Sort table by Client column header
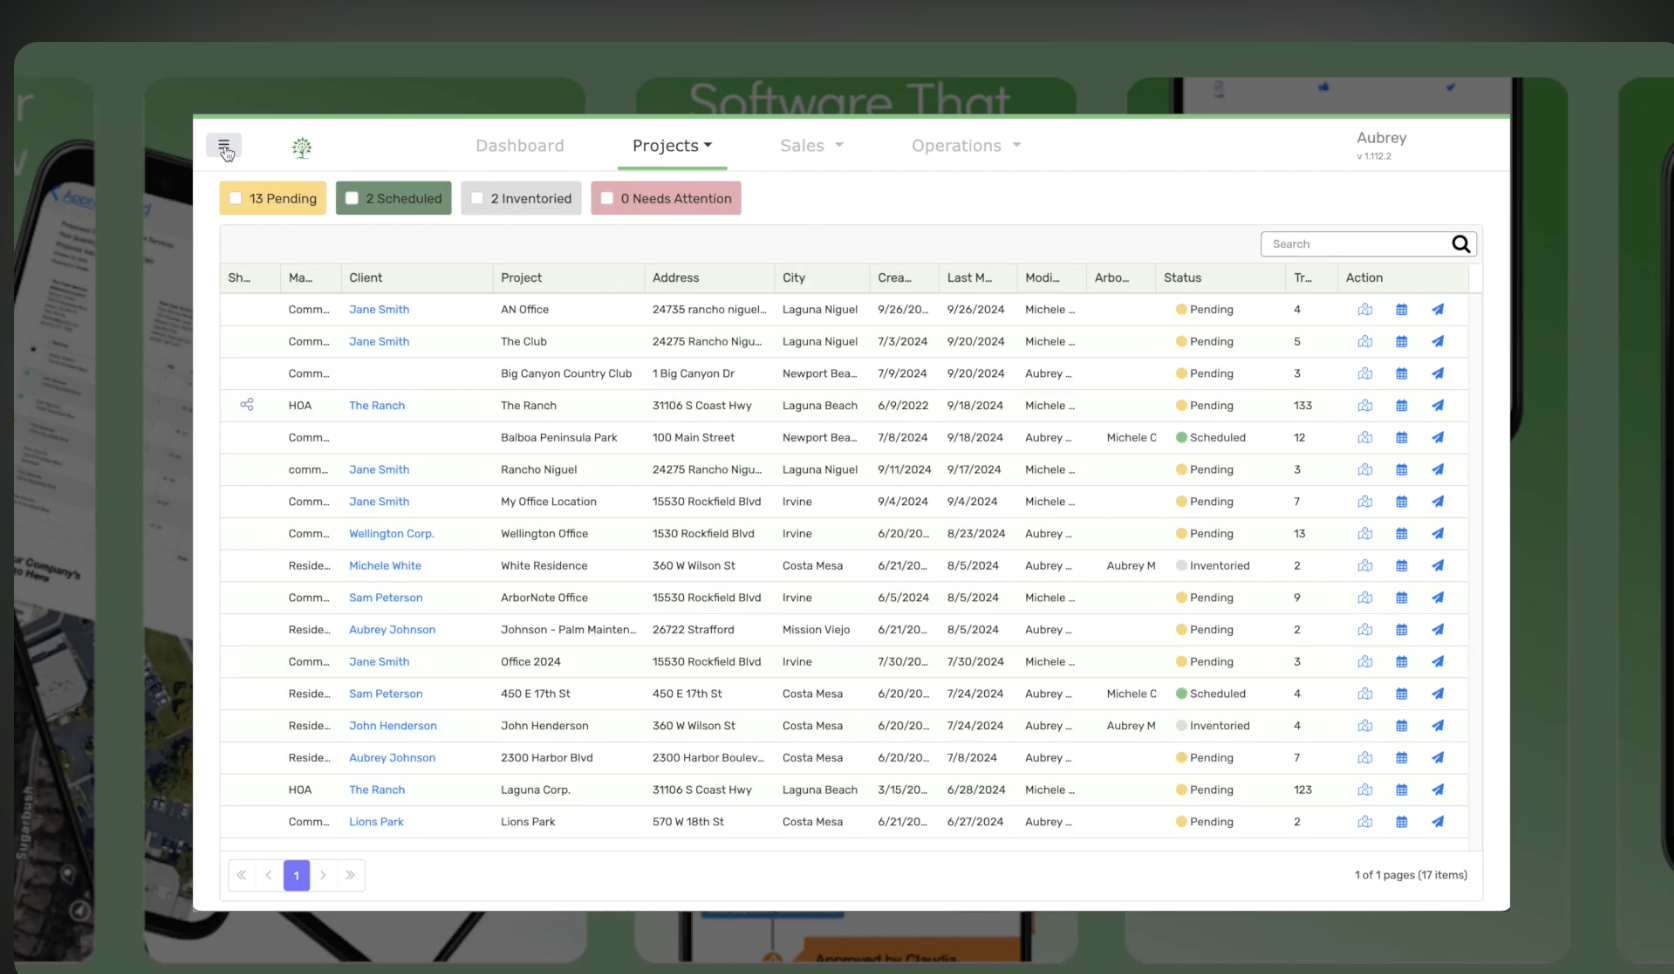This screenshot has width=1674, height=974. 366,278
